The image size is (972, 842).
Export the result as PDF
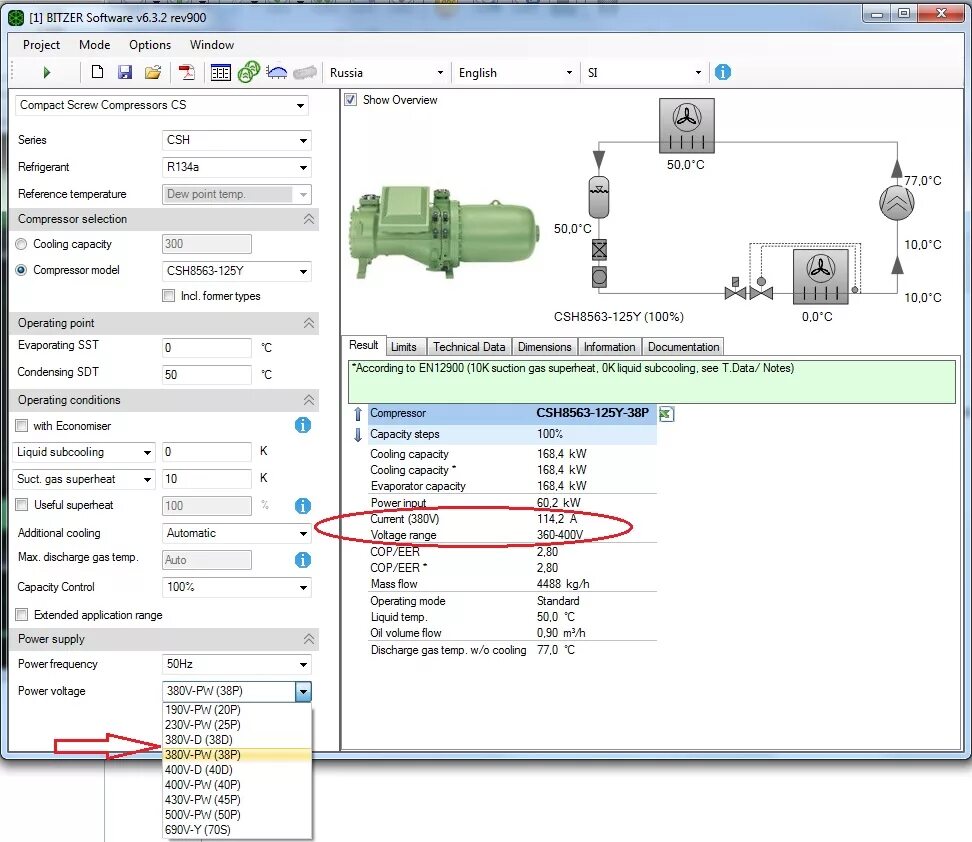pyautogui.click(x=184, y=72)
